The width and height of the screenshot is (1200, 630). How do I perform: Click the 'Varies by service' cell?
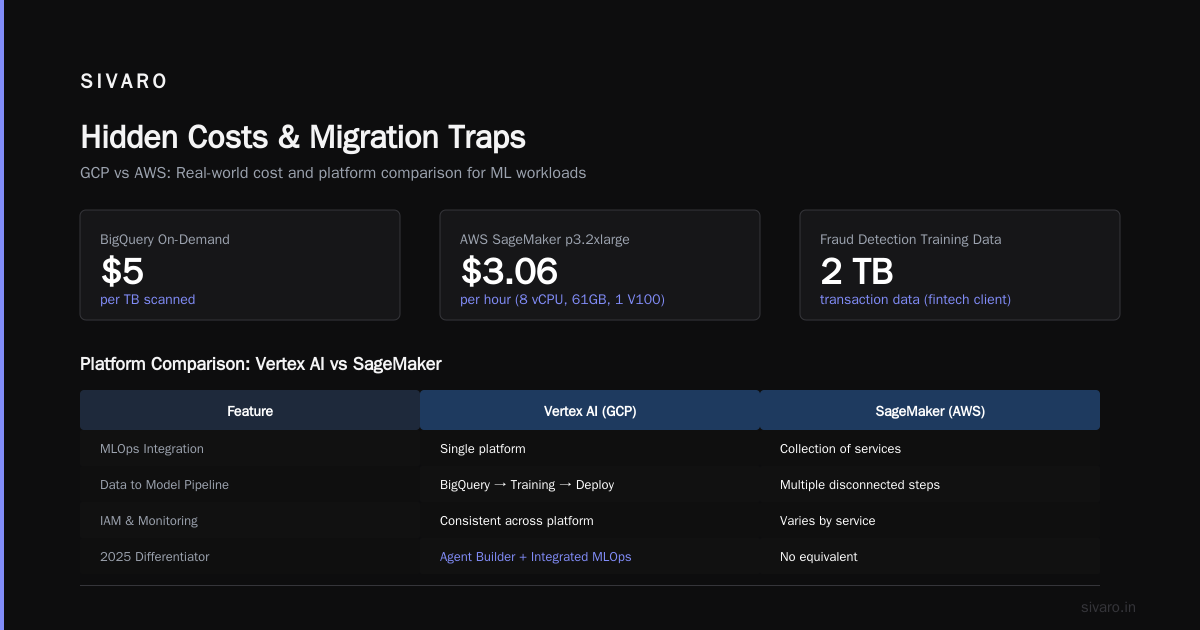coord(828,521)
